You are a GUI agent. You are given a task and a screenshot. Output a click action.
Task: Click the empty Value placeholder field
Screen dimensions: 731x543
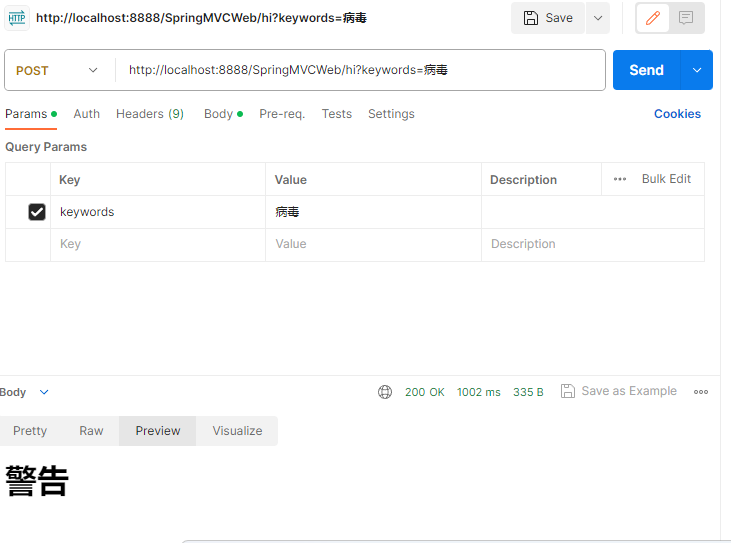coord(373,244)
